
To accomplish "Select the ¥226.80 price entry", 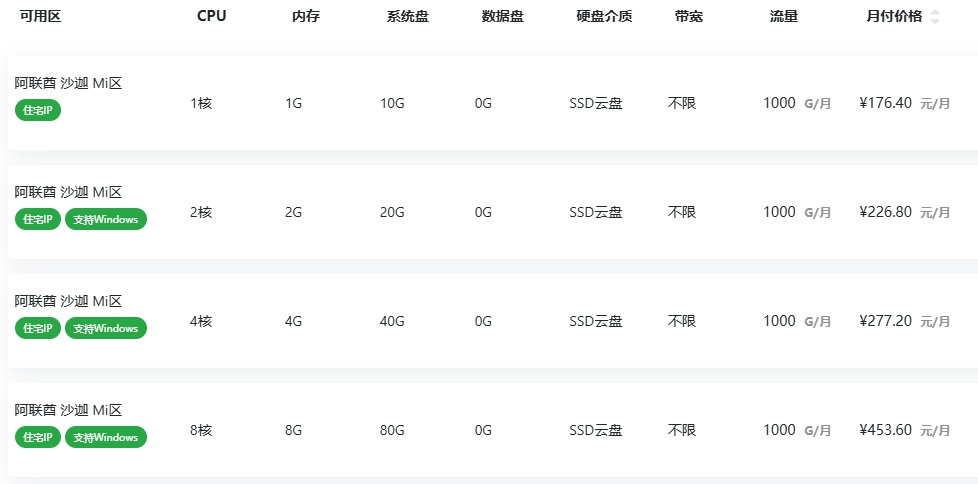I will (x=885, y=212).
